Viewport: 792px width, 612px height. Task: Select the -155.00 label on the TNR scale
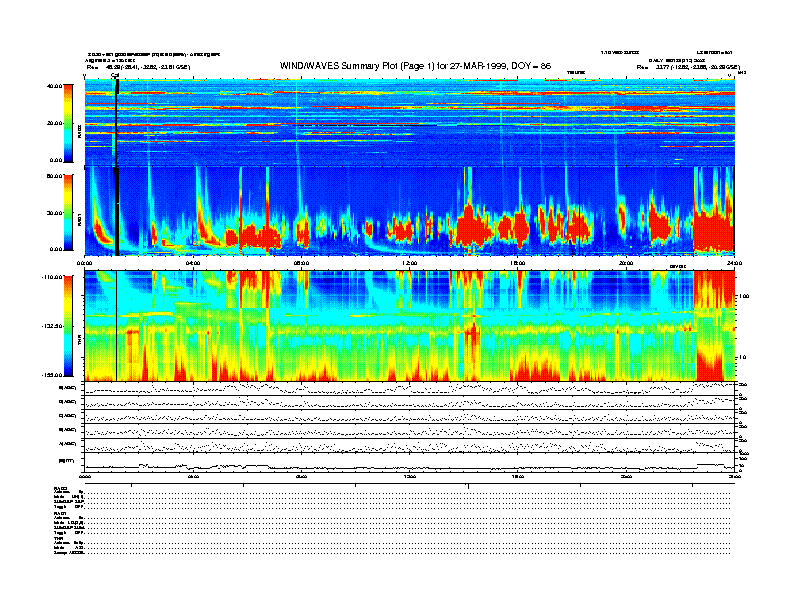[x=52, y=375]
